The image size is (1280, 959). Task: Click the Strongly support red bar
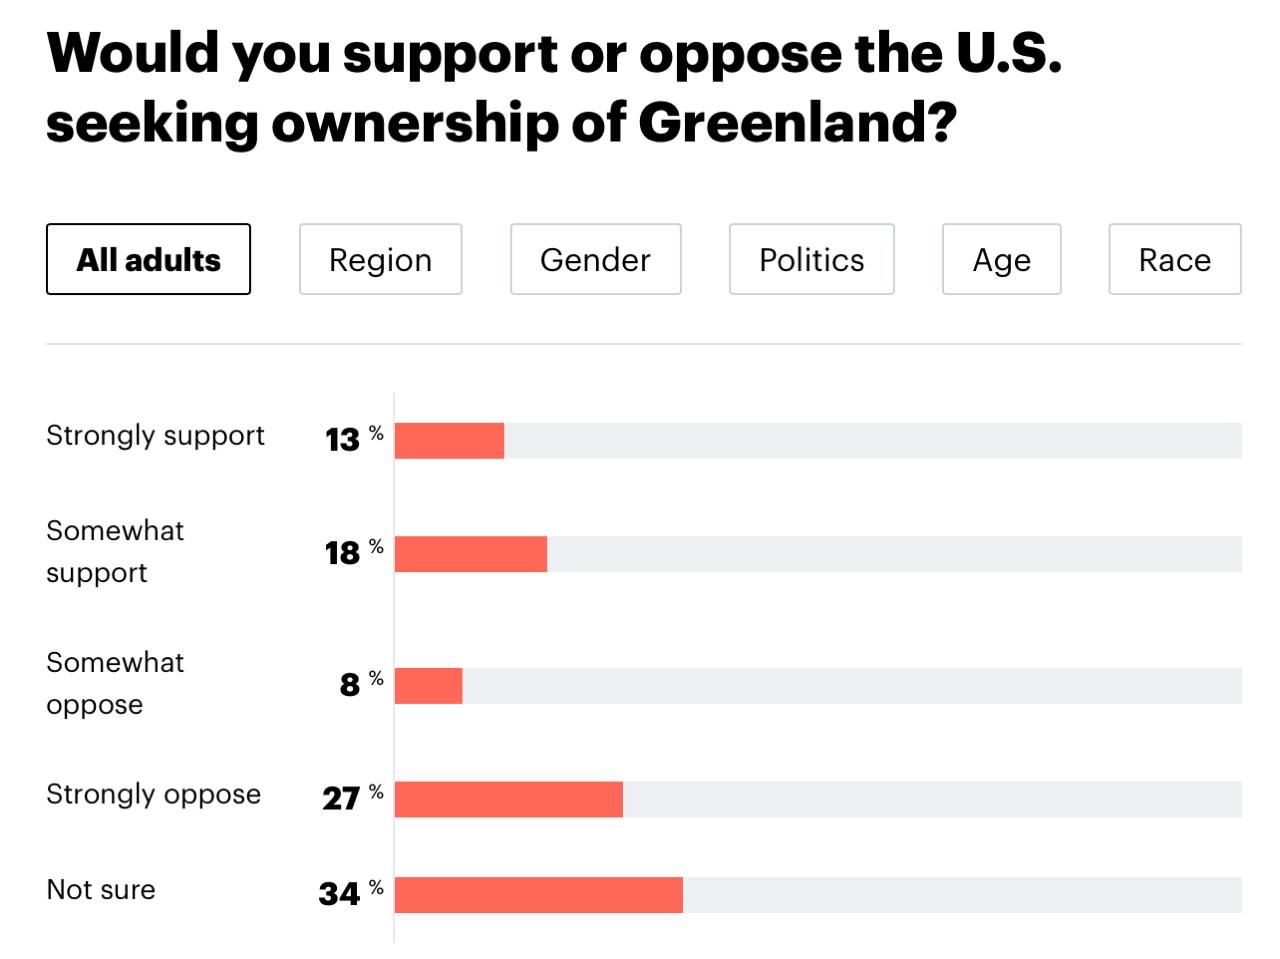coord(449,441)
